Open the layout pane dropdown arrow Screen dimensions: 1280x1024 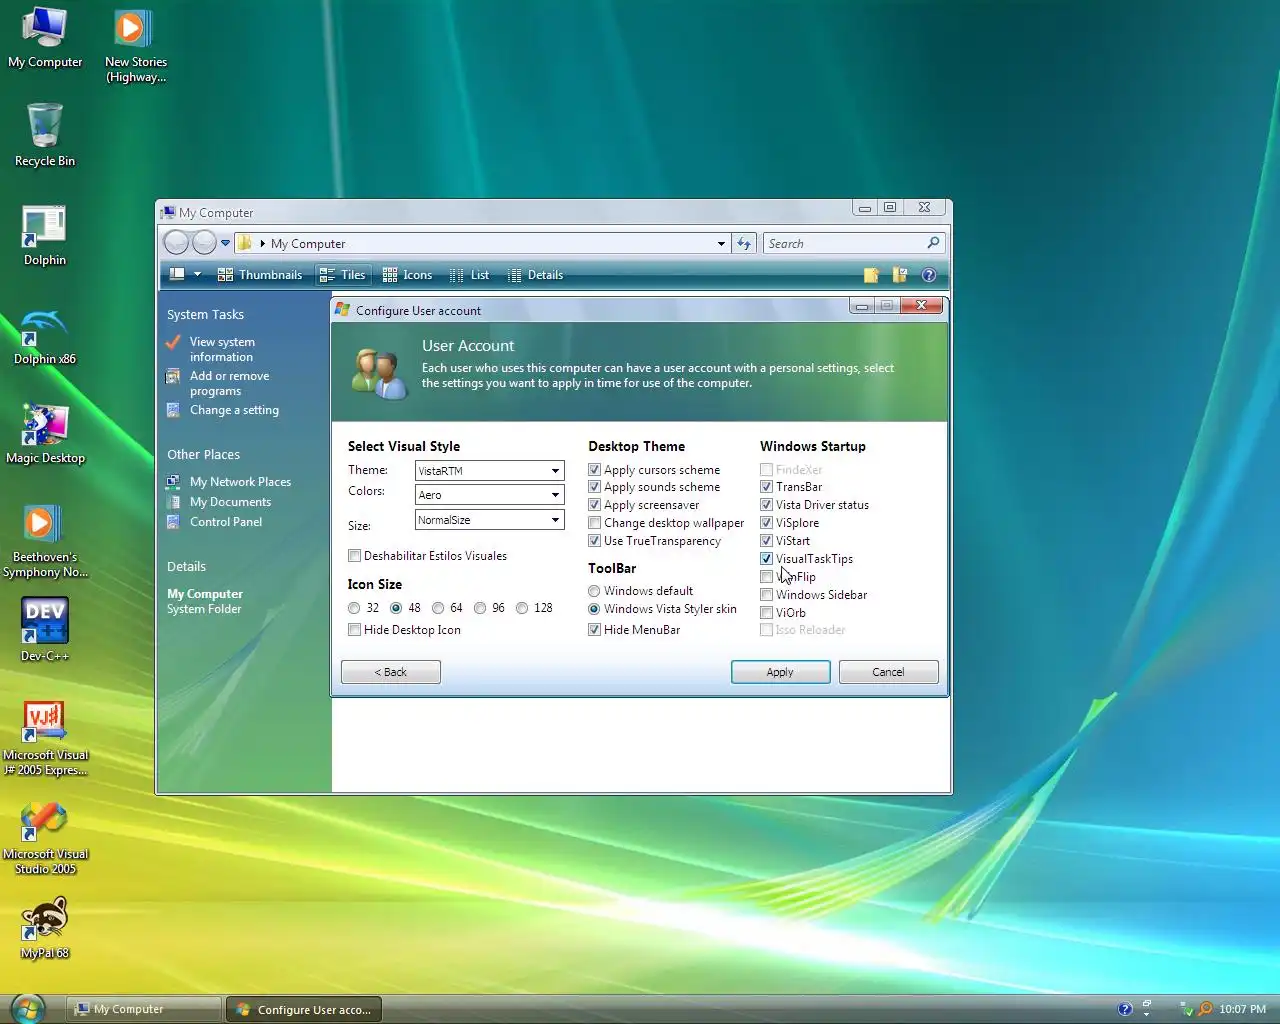[197, 274]
